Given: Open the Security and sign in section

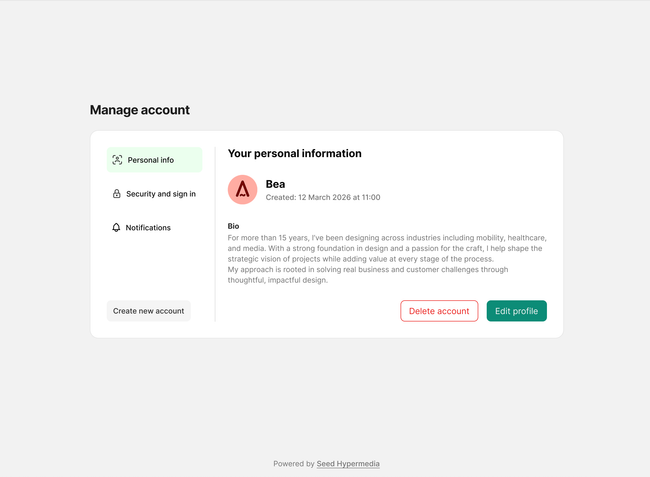Looking at the screenshot, I should pyautogui.click(x=161, y=194).
